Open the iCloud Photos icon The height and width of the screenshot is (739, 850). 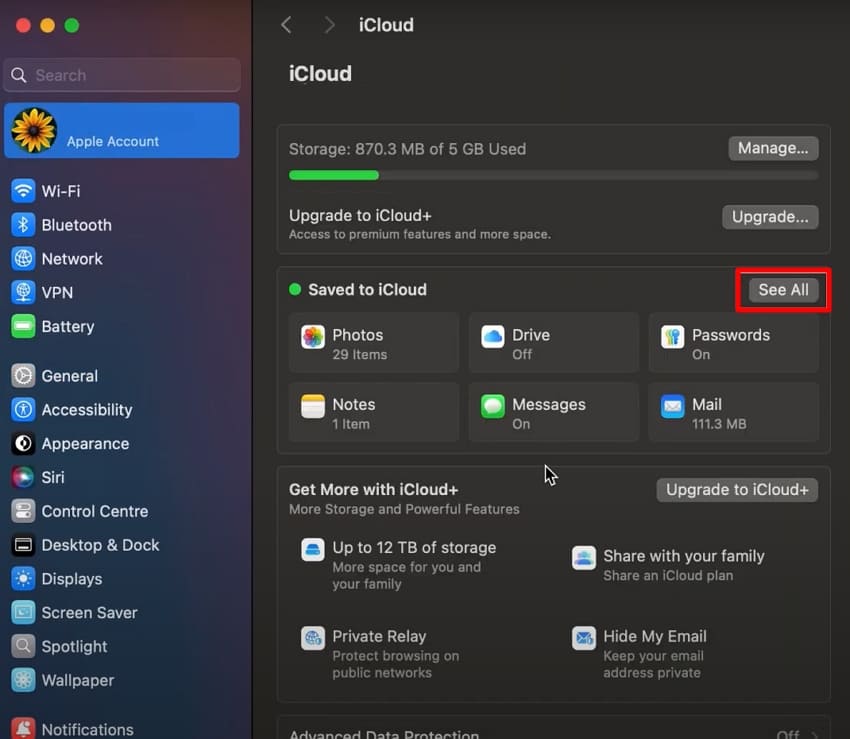point(313,337)
